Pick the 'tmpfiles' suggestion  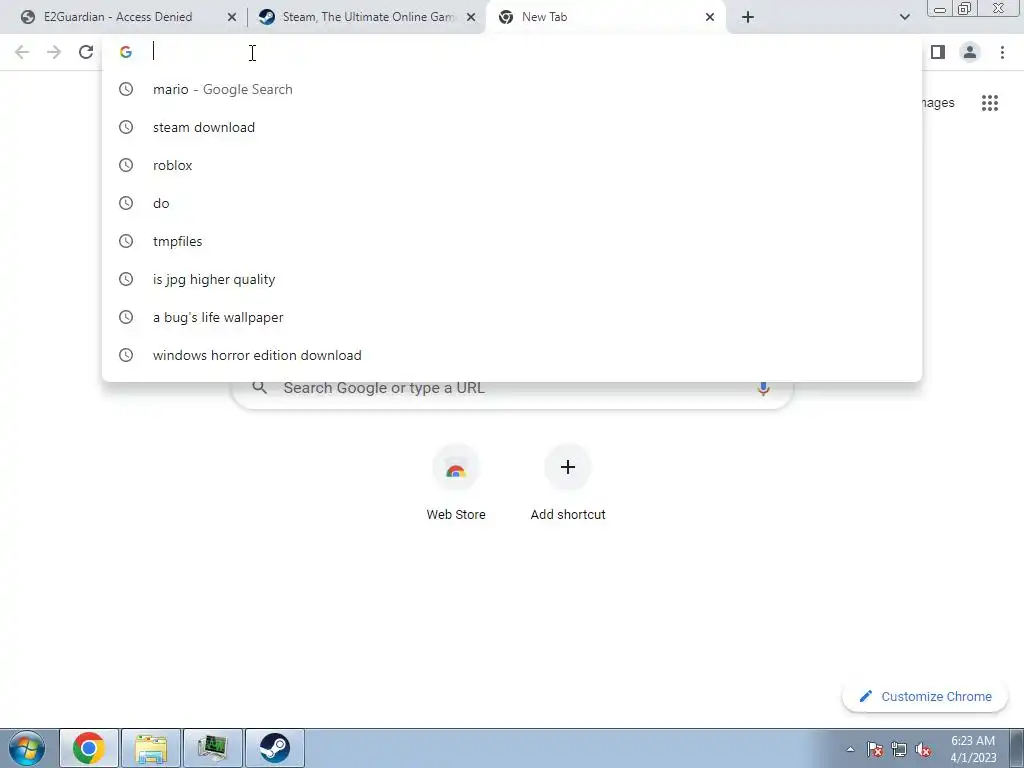512,241
